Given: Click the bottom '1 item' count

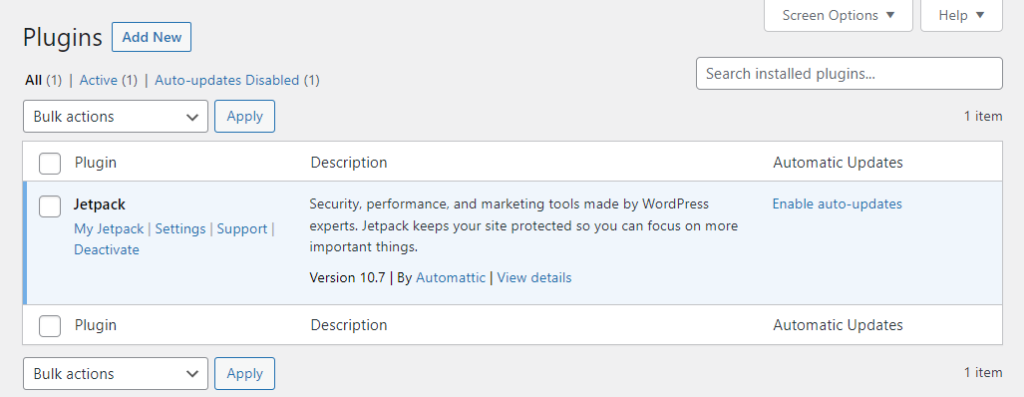Looking at the screenshot, I should [983, 373].
